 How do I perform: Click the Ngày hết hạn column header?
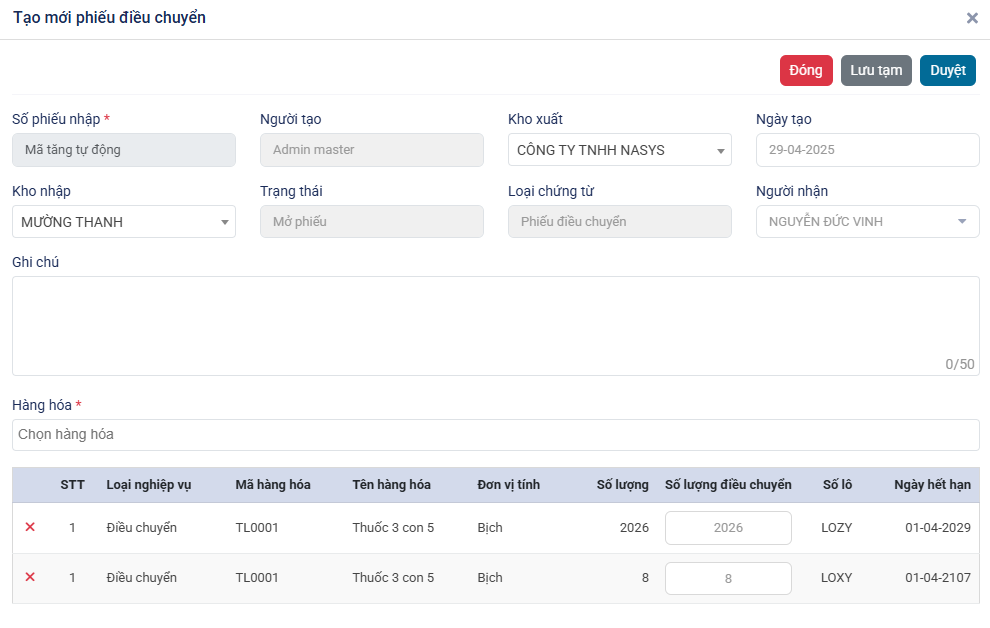tap(932, 485)
